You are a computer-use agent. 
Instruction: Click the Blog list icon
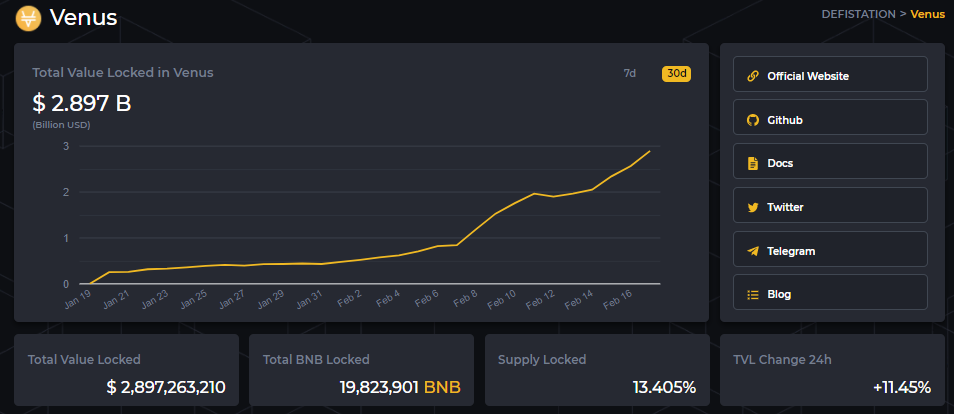tap(753, 295)
